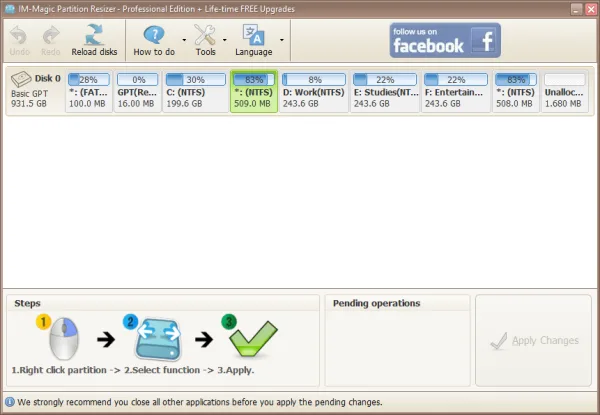Screen dimensions: 600x415
Task: Click the Pending operations header
Action: pyautogui.click(x=377, y=303)
